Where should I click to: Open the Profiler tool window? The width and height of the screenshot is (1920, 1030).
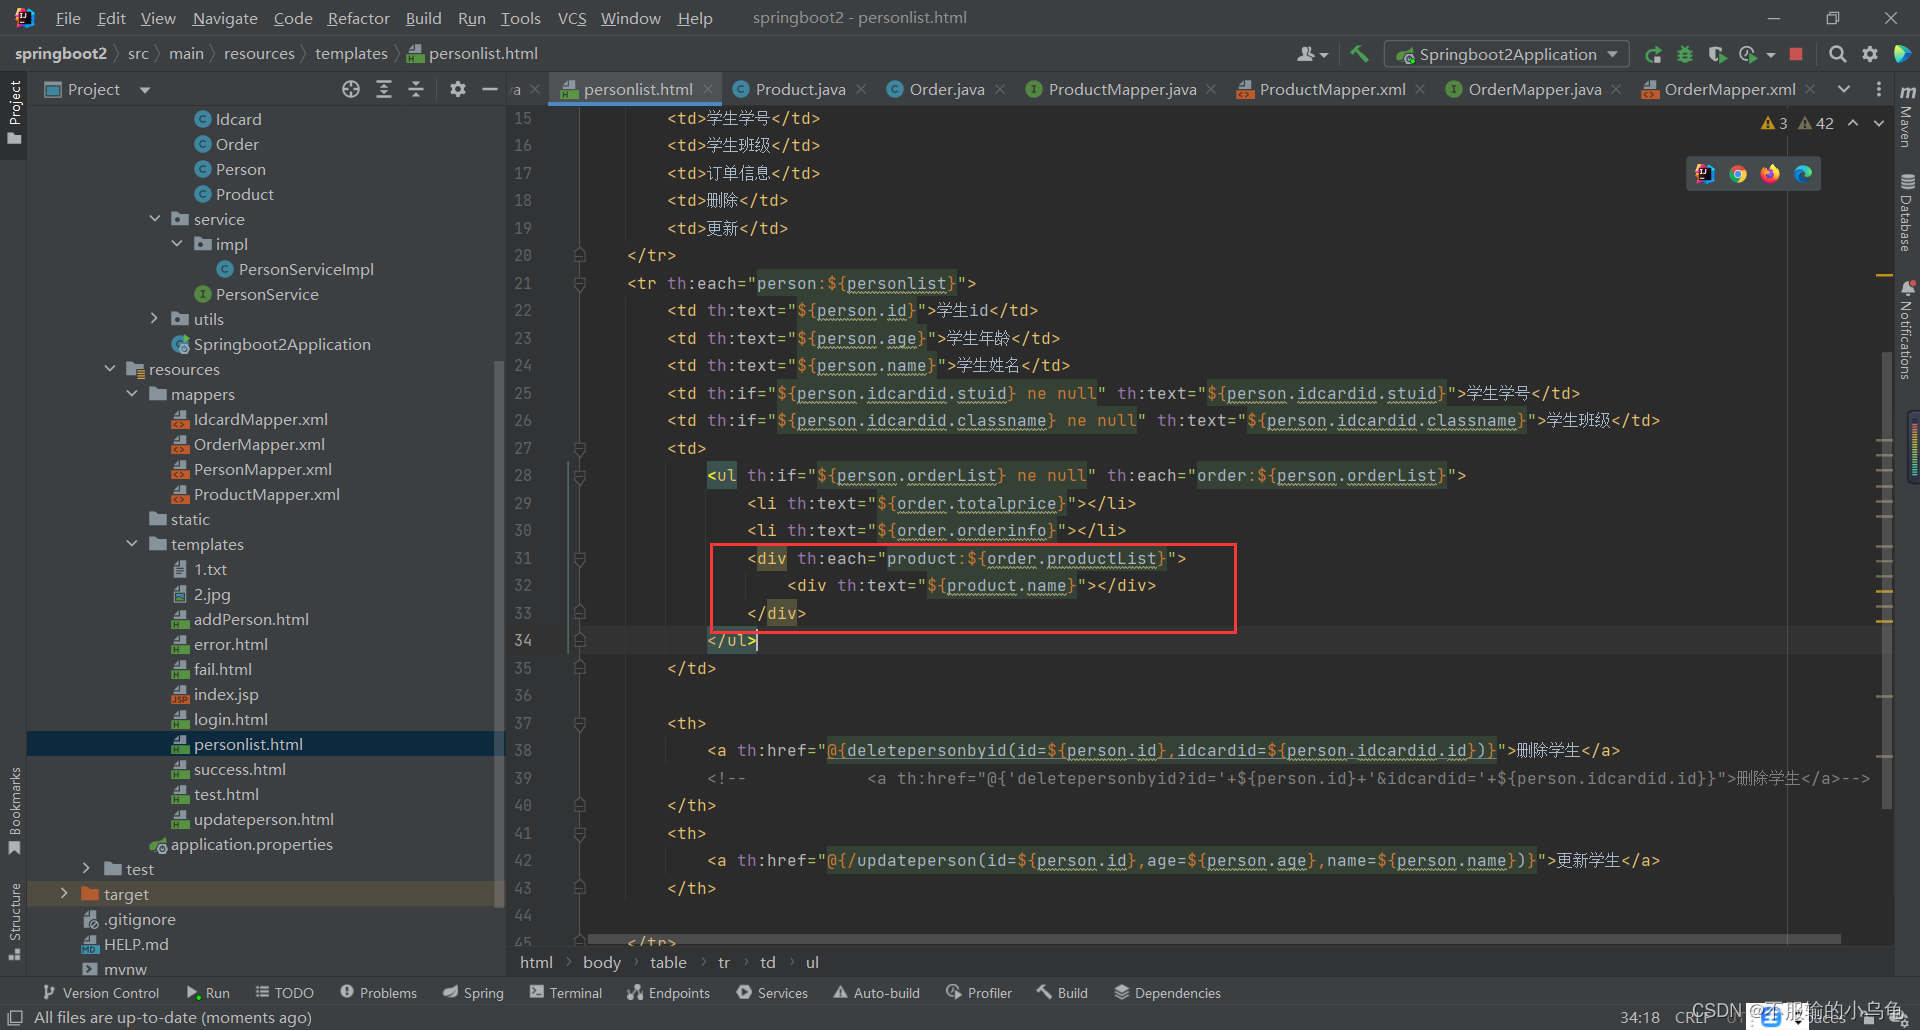[x=979, y=993]
